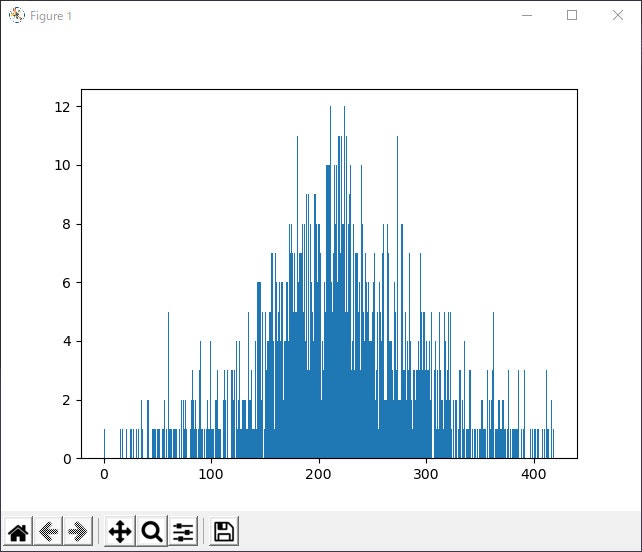Screen dimensions: 642x552
Task: Activate the Zoom to rectangle tool
Action: pos(152,532)
